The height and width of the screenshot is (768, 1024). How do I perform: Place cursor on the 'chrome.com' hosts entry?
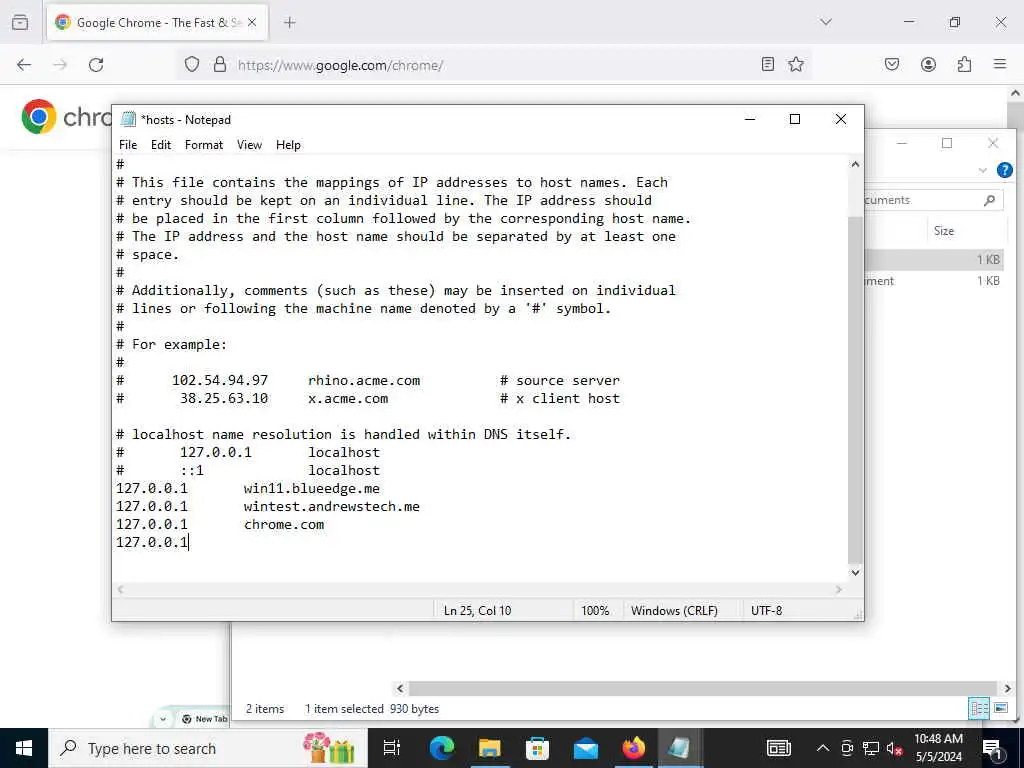coord(284,524)
